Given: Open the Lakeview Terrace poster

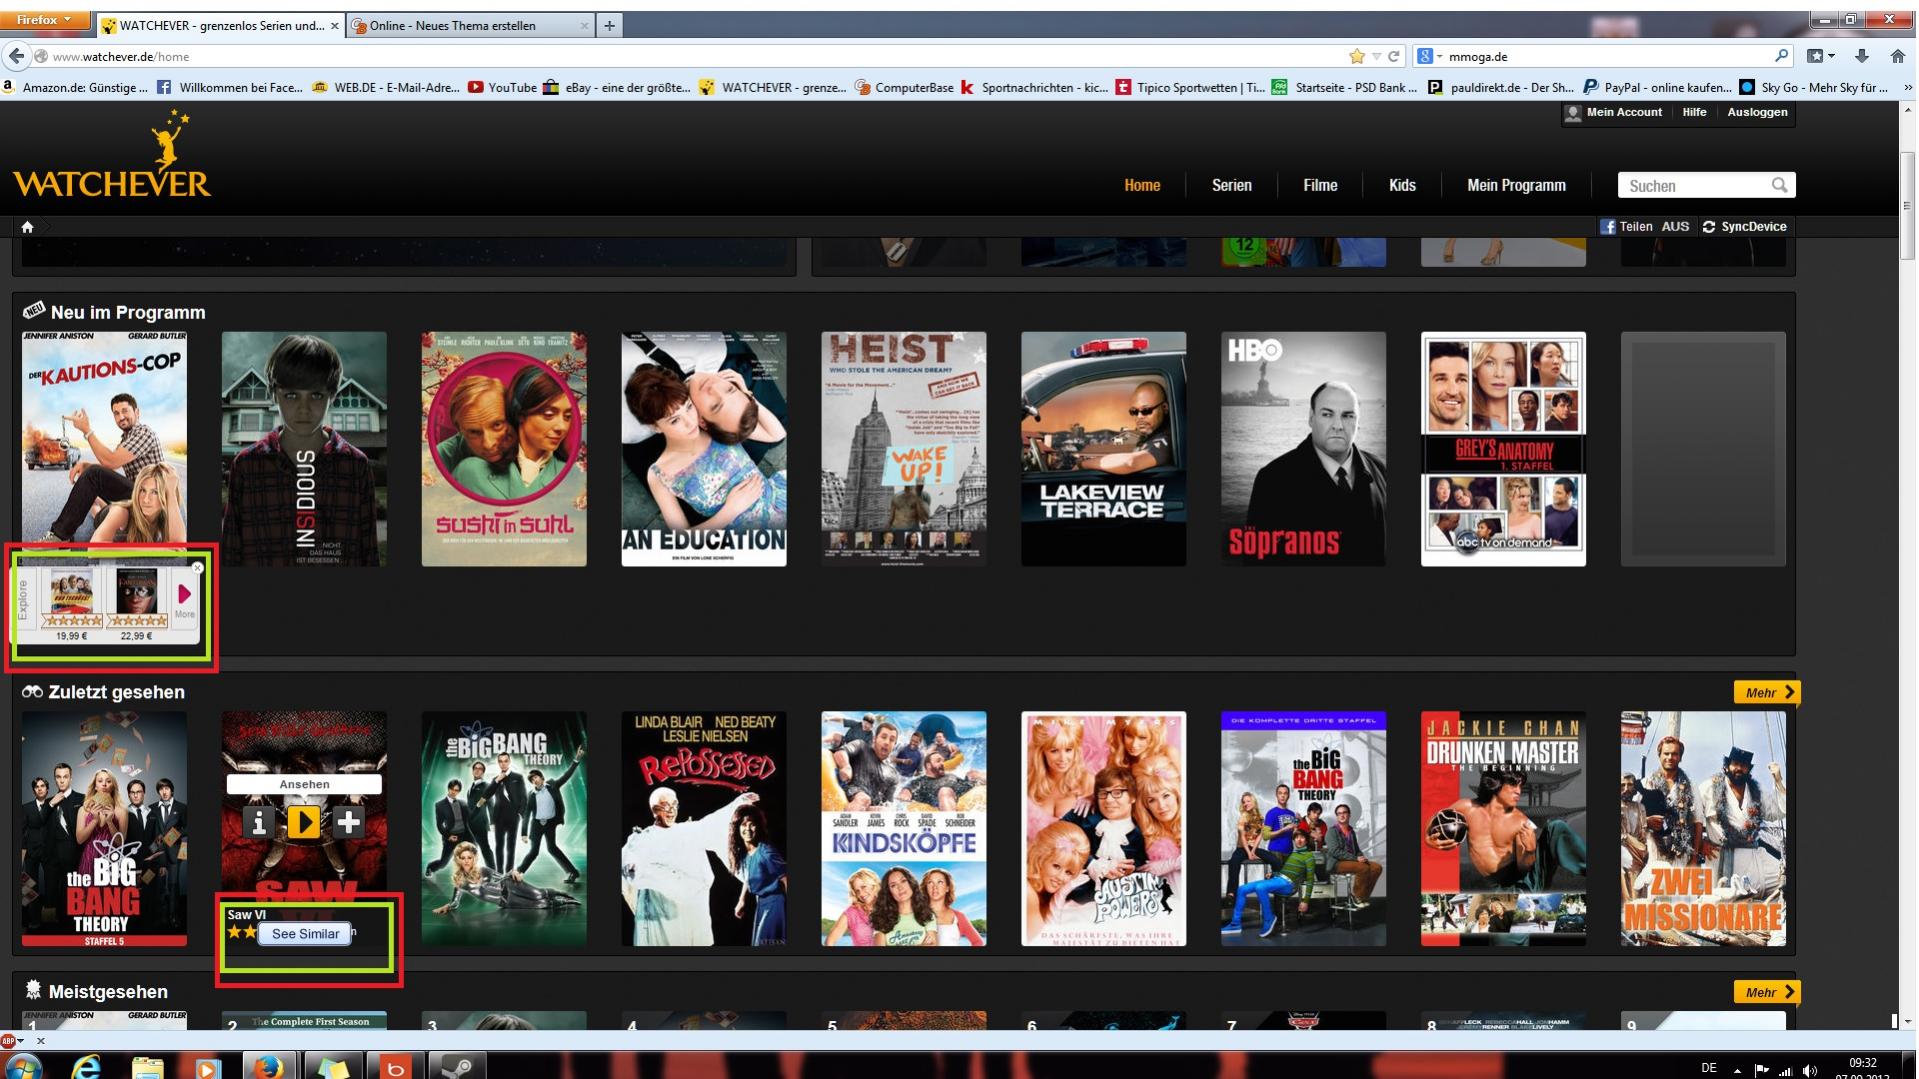Looking at the screenshot, I should [1104, 449].
